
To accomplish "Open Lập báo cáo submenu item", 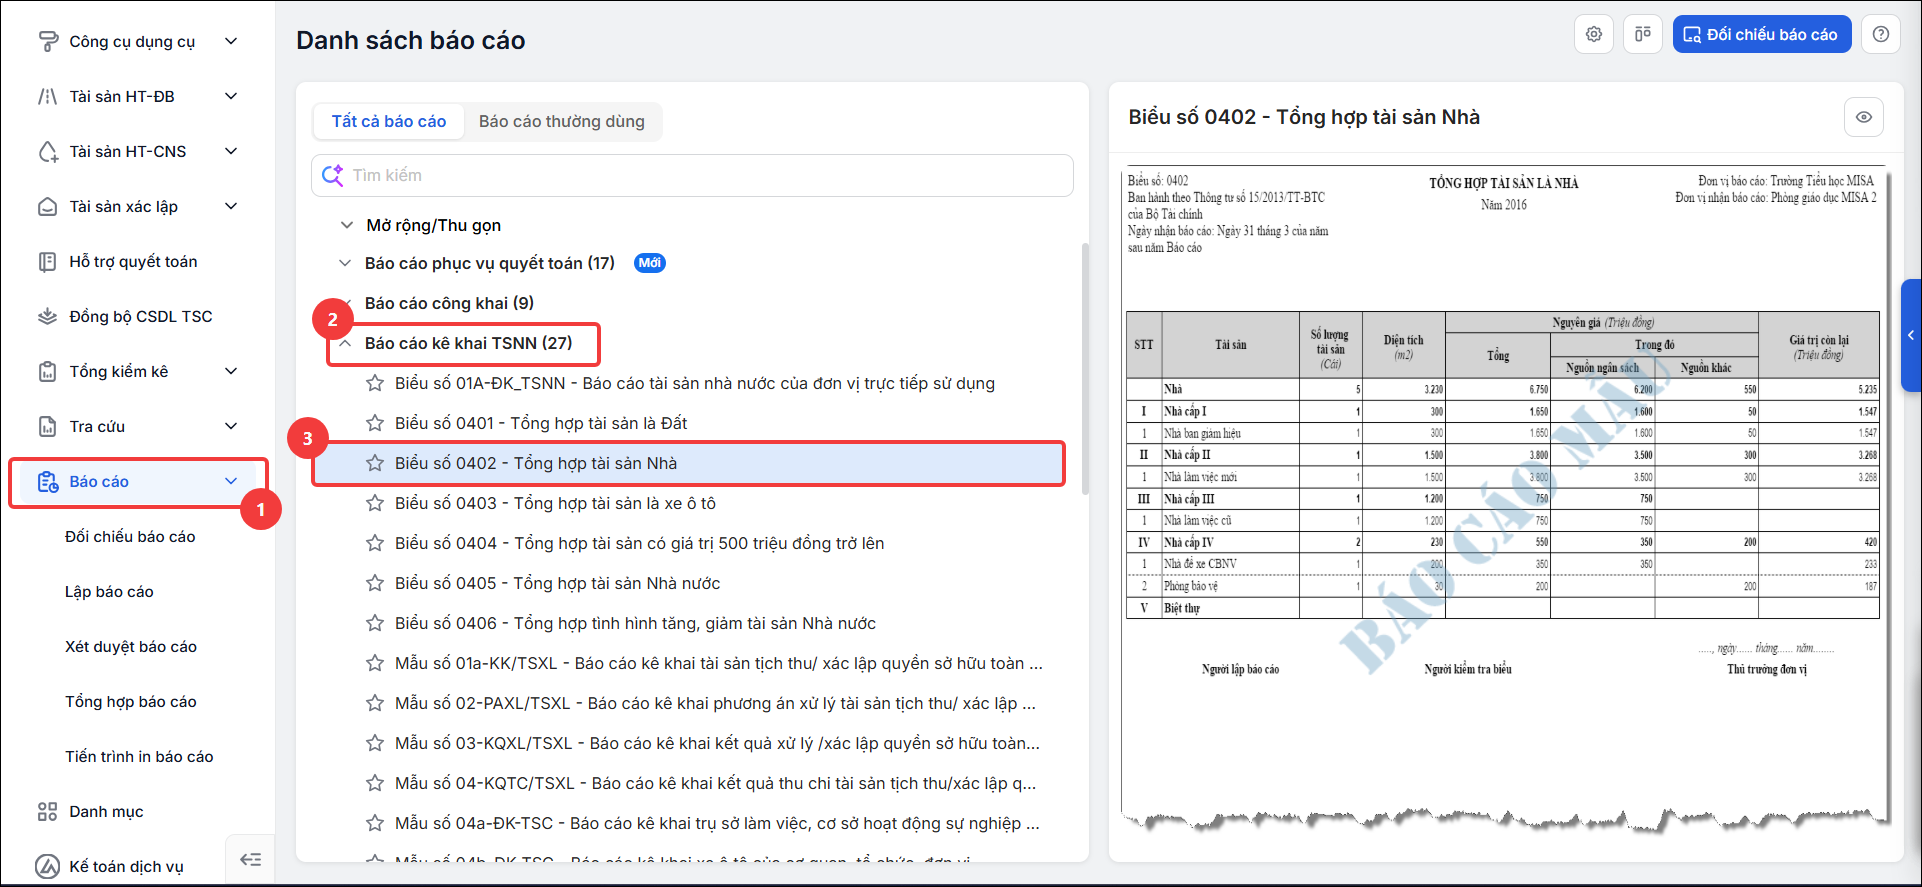I will point(109,591).
